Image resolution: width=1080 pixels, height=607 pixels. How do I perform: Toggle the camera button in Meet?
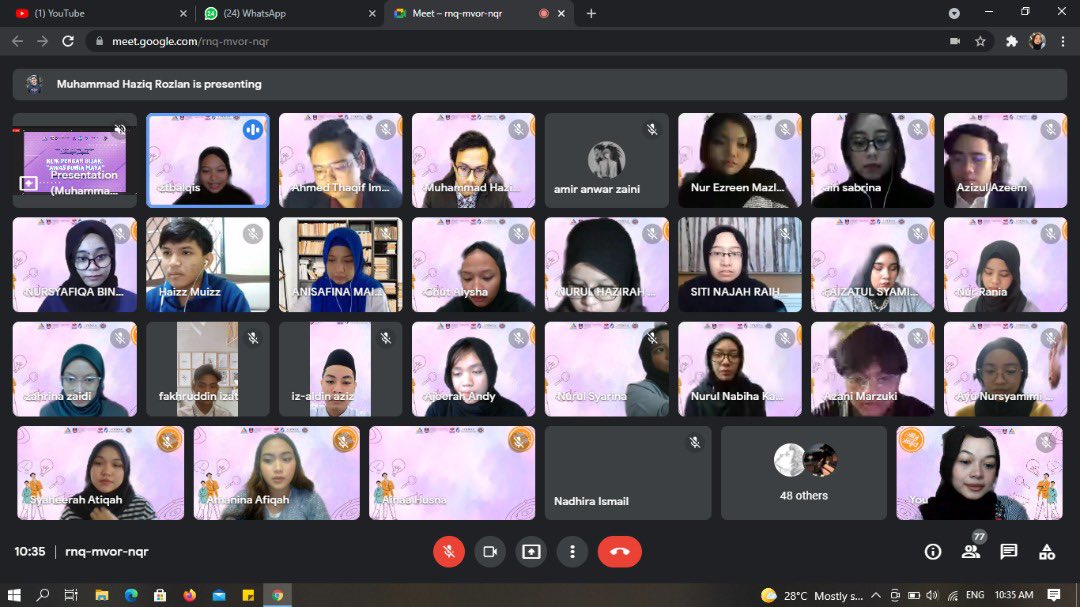[x=490, y=551]
